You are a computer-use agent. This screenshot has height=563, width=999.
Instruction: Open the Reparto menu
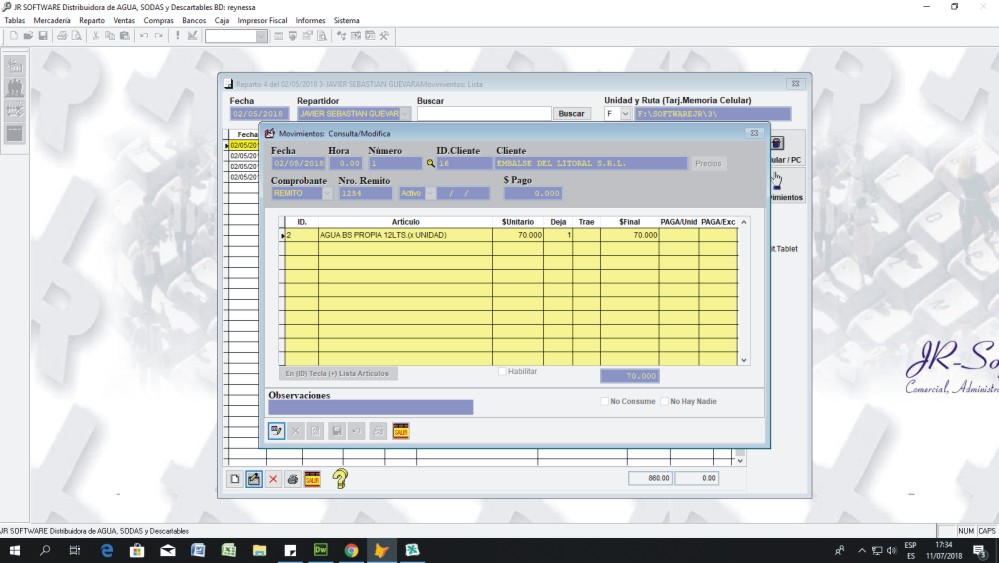92,20
